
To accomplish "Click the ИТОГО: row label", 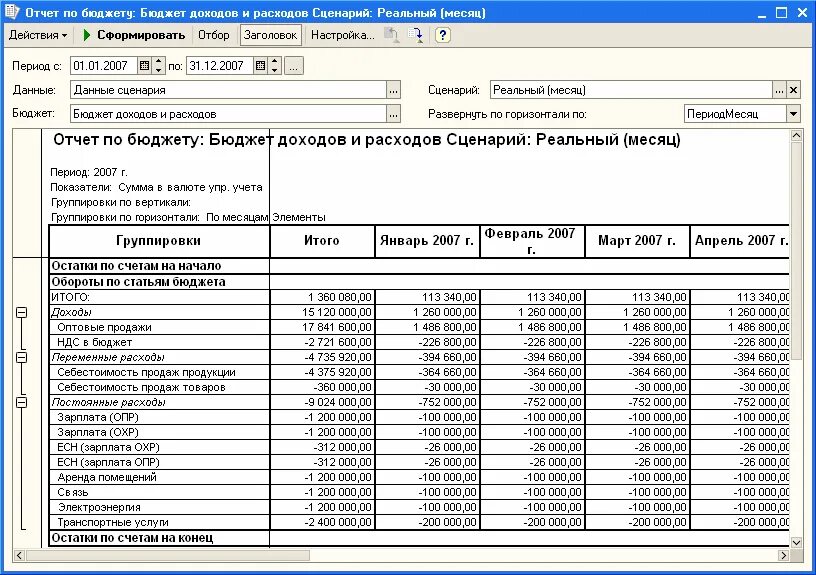I will point(70,297).
